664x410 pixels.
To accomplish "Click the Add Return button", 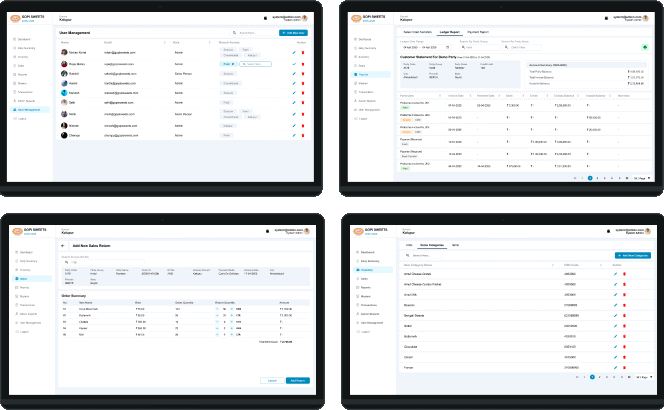I will 298,380.
